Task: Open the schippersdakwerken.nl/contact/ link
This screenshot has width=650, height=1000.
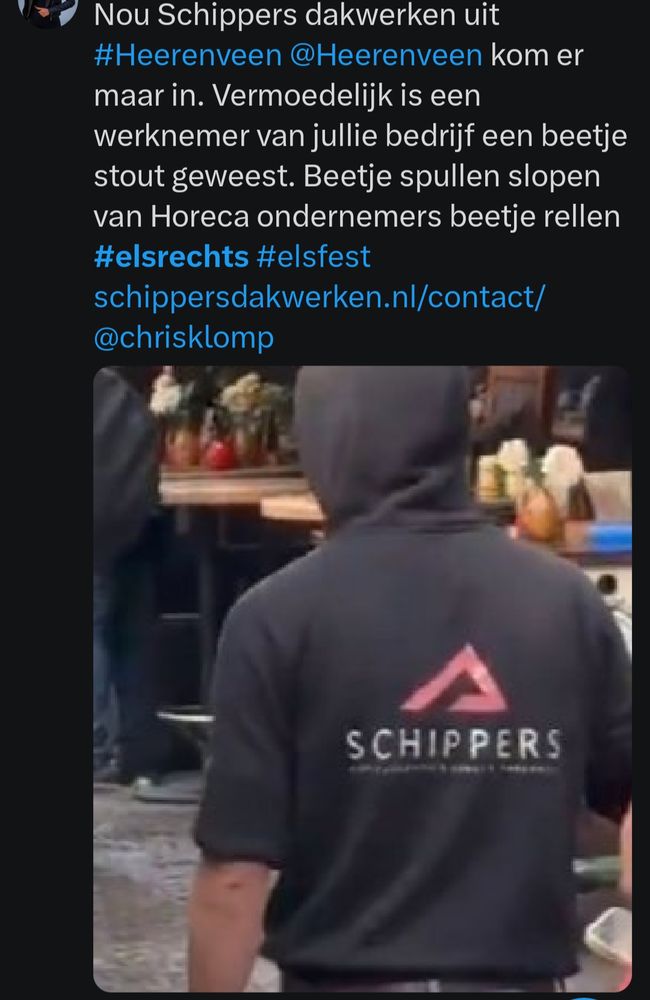Action: pos(320,297)
